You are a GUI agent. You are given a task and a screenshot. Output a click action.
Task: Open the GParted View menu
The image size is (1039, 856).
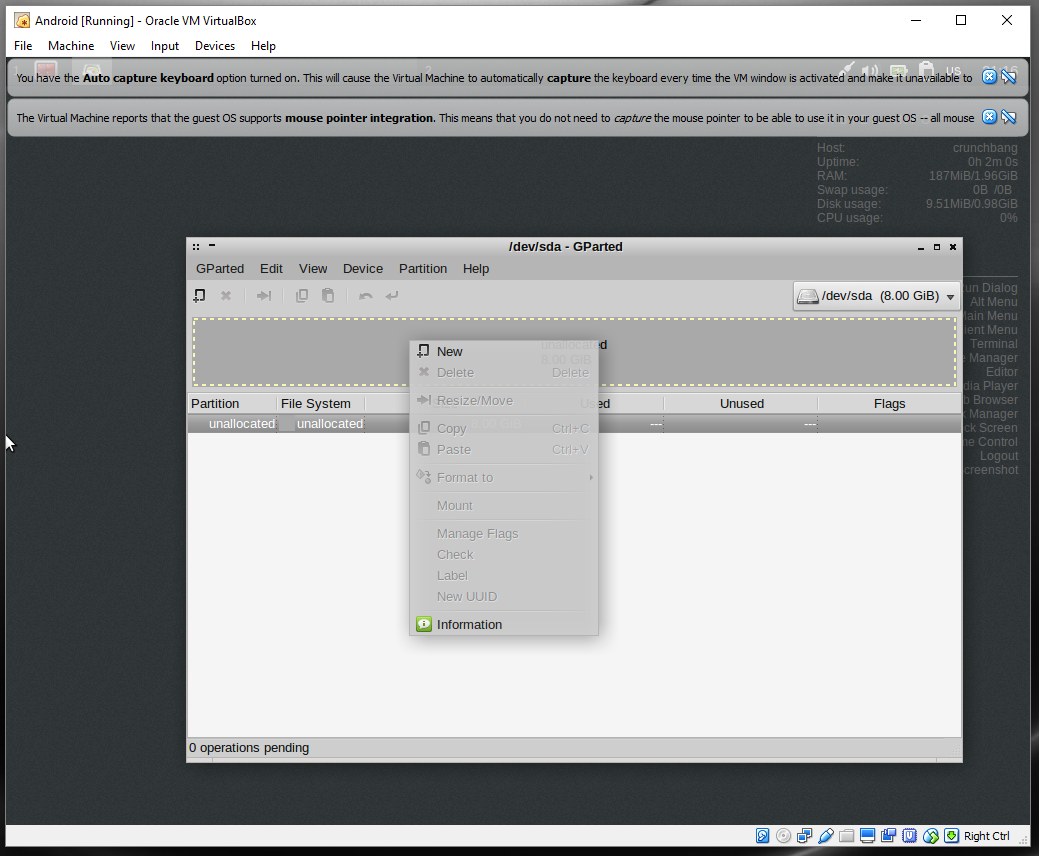(x=313, y=268)
